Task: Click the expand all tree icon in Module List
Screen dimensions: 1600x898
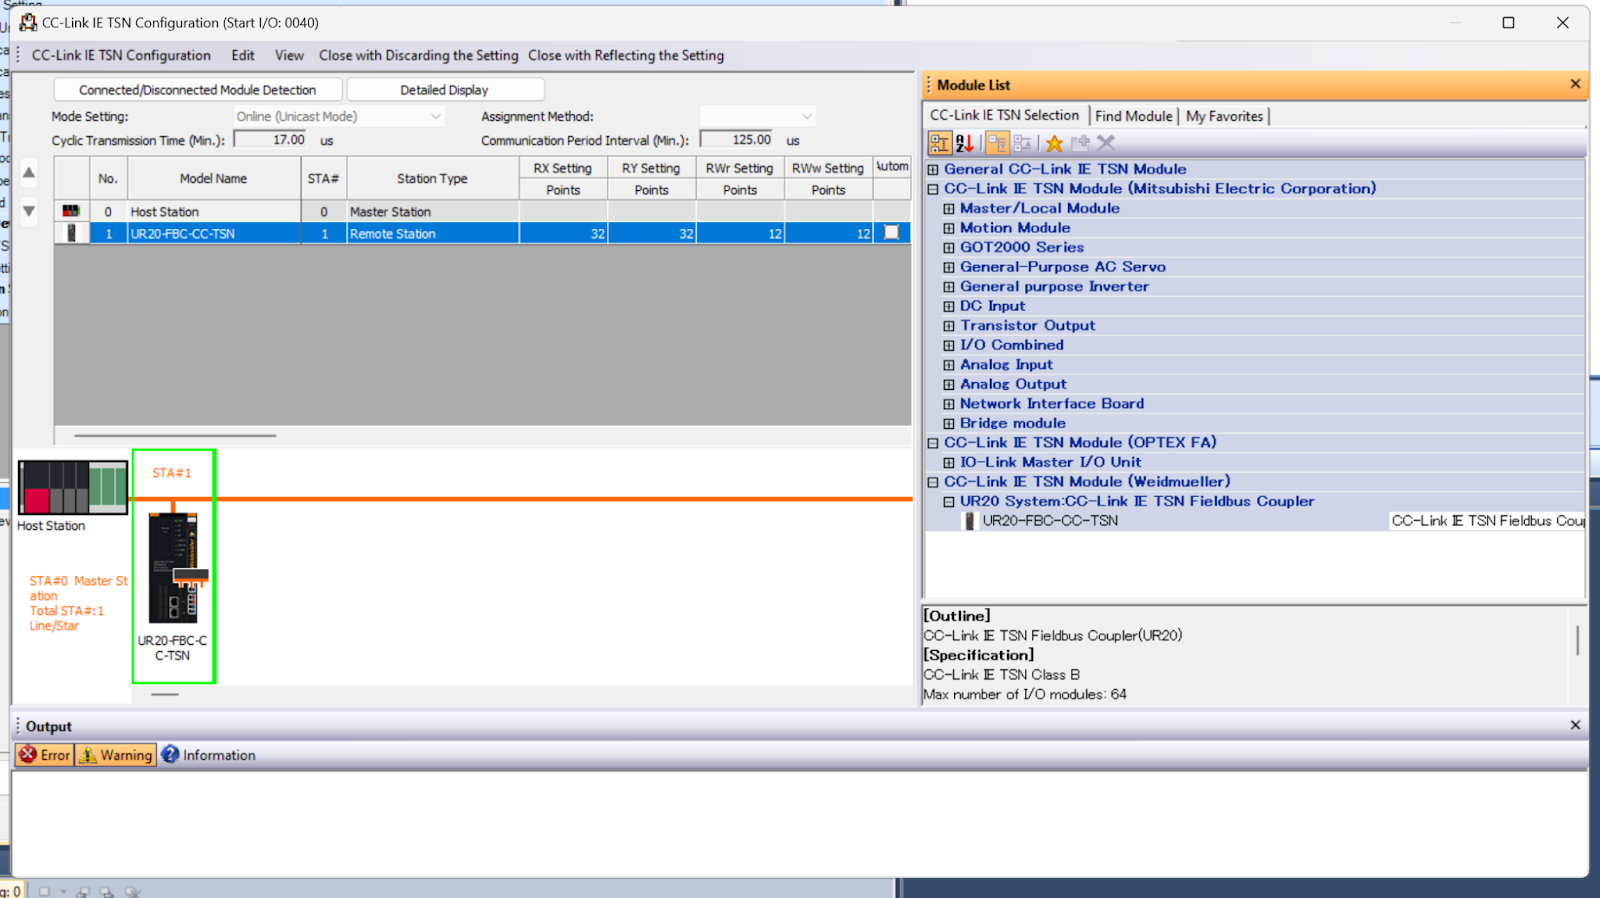Action: tap(997, 143)
